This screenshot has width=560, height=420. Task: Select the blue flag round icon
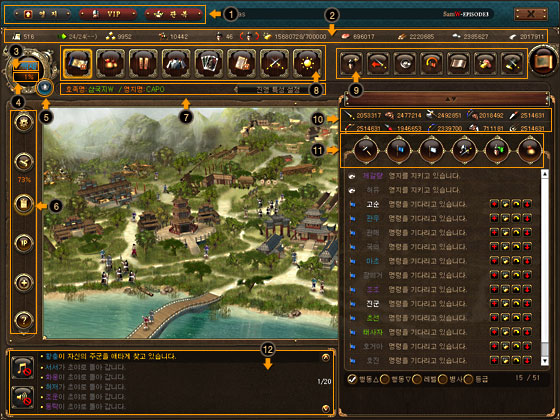tap(398, 150)
